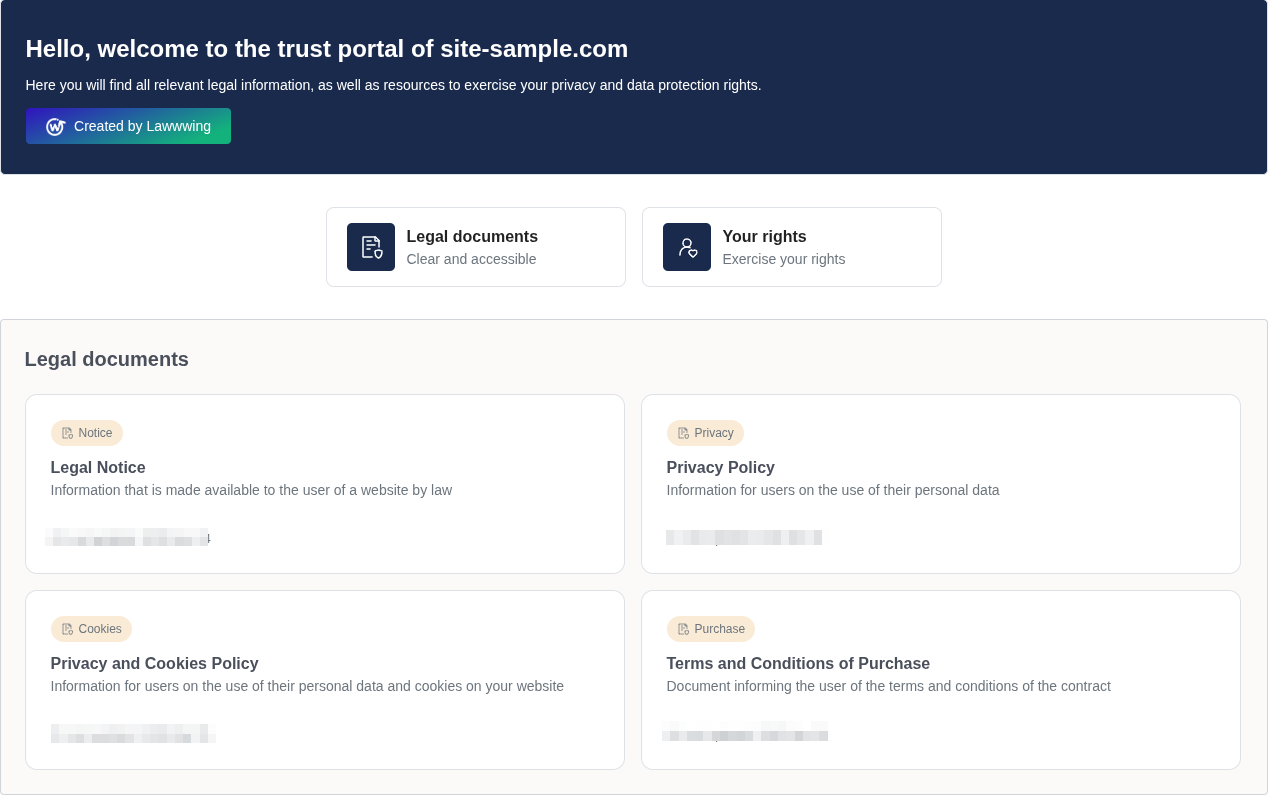
Task: Open the Terms and Conditions of Purchase title
Action: (x=797, y=663)
